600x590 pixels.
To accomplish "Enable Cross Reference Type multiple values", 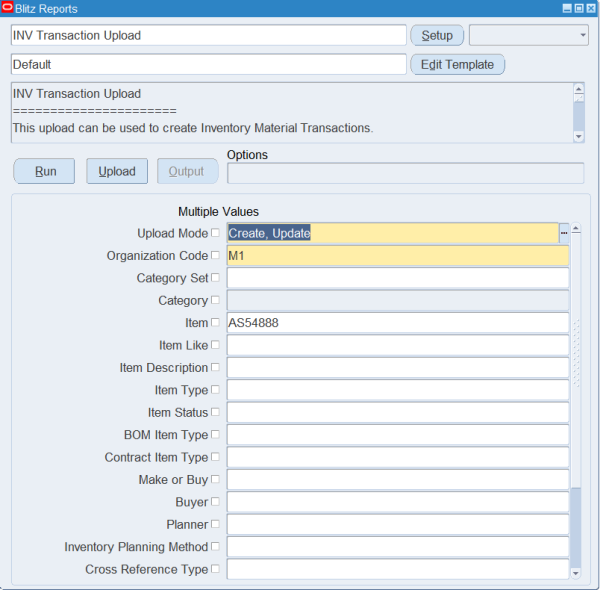I will pos(215,569).
